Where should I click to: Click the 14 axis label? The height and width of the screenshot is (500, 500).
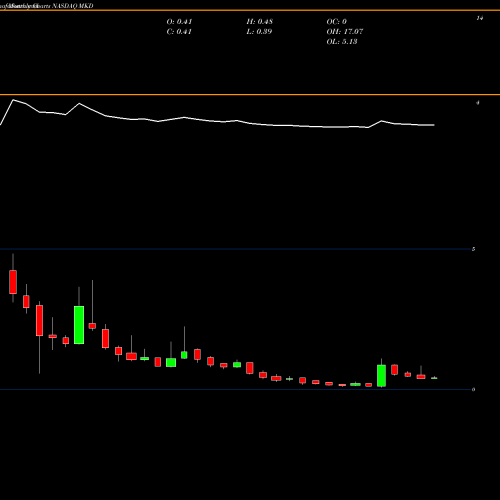point(480,18)
